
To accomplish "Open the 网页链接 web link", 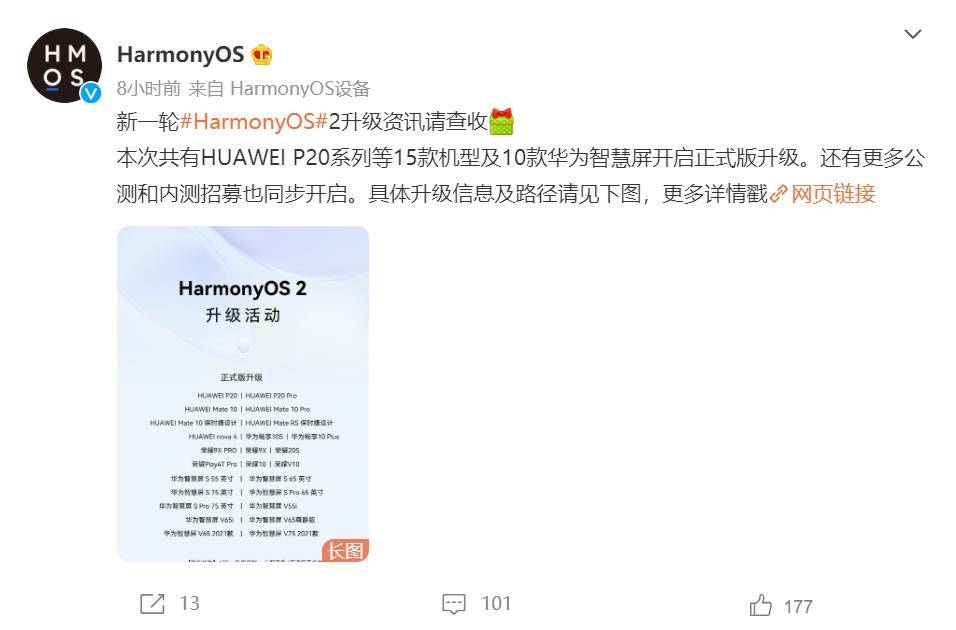I will 833,194.
